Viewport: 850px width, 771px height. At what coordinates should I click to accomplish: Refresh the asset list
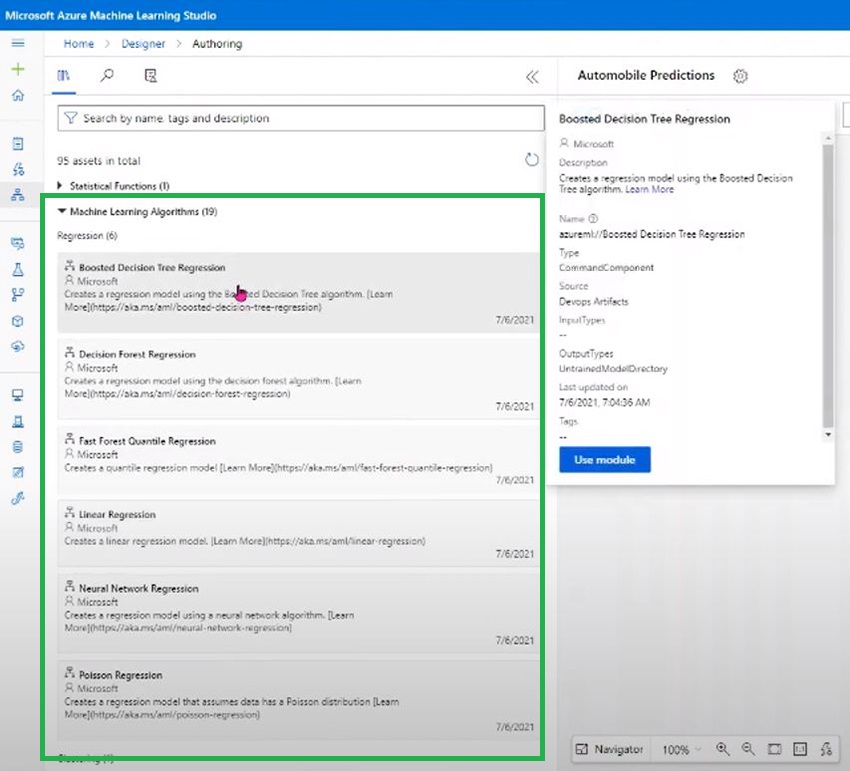(x=532, y=159)
